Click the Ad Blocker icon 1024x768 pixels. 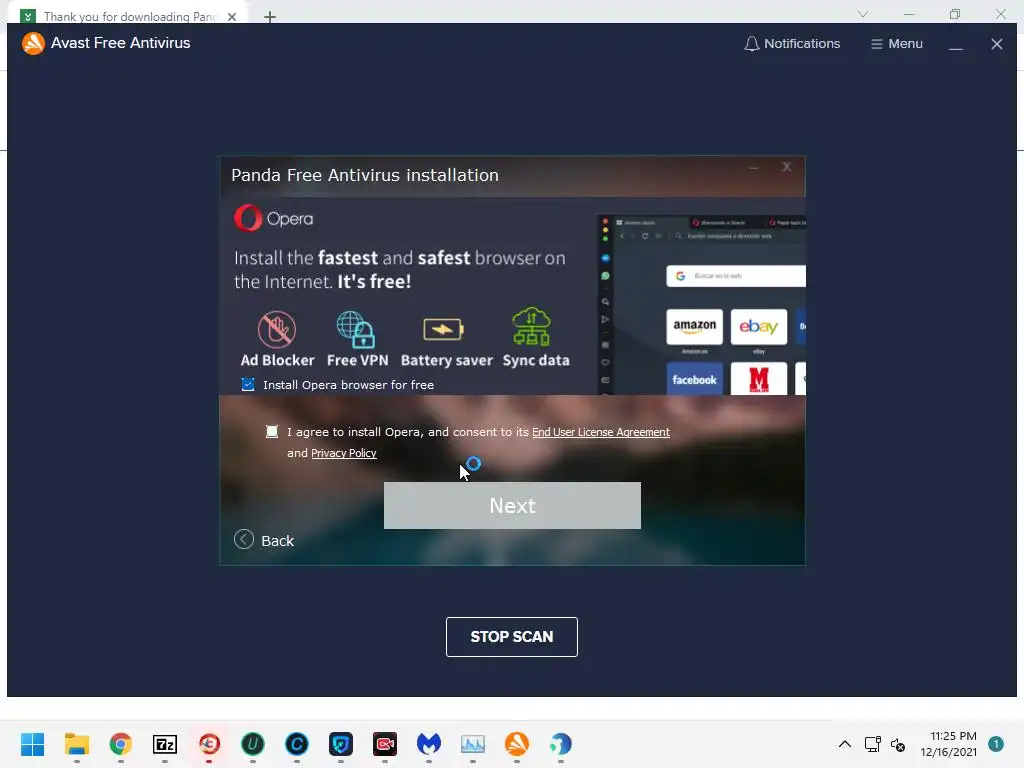277,329
